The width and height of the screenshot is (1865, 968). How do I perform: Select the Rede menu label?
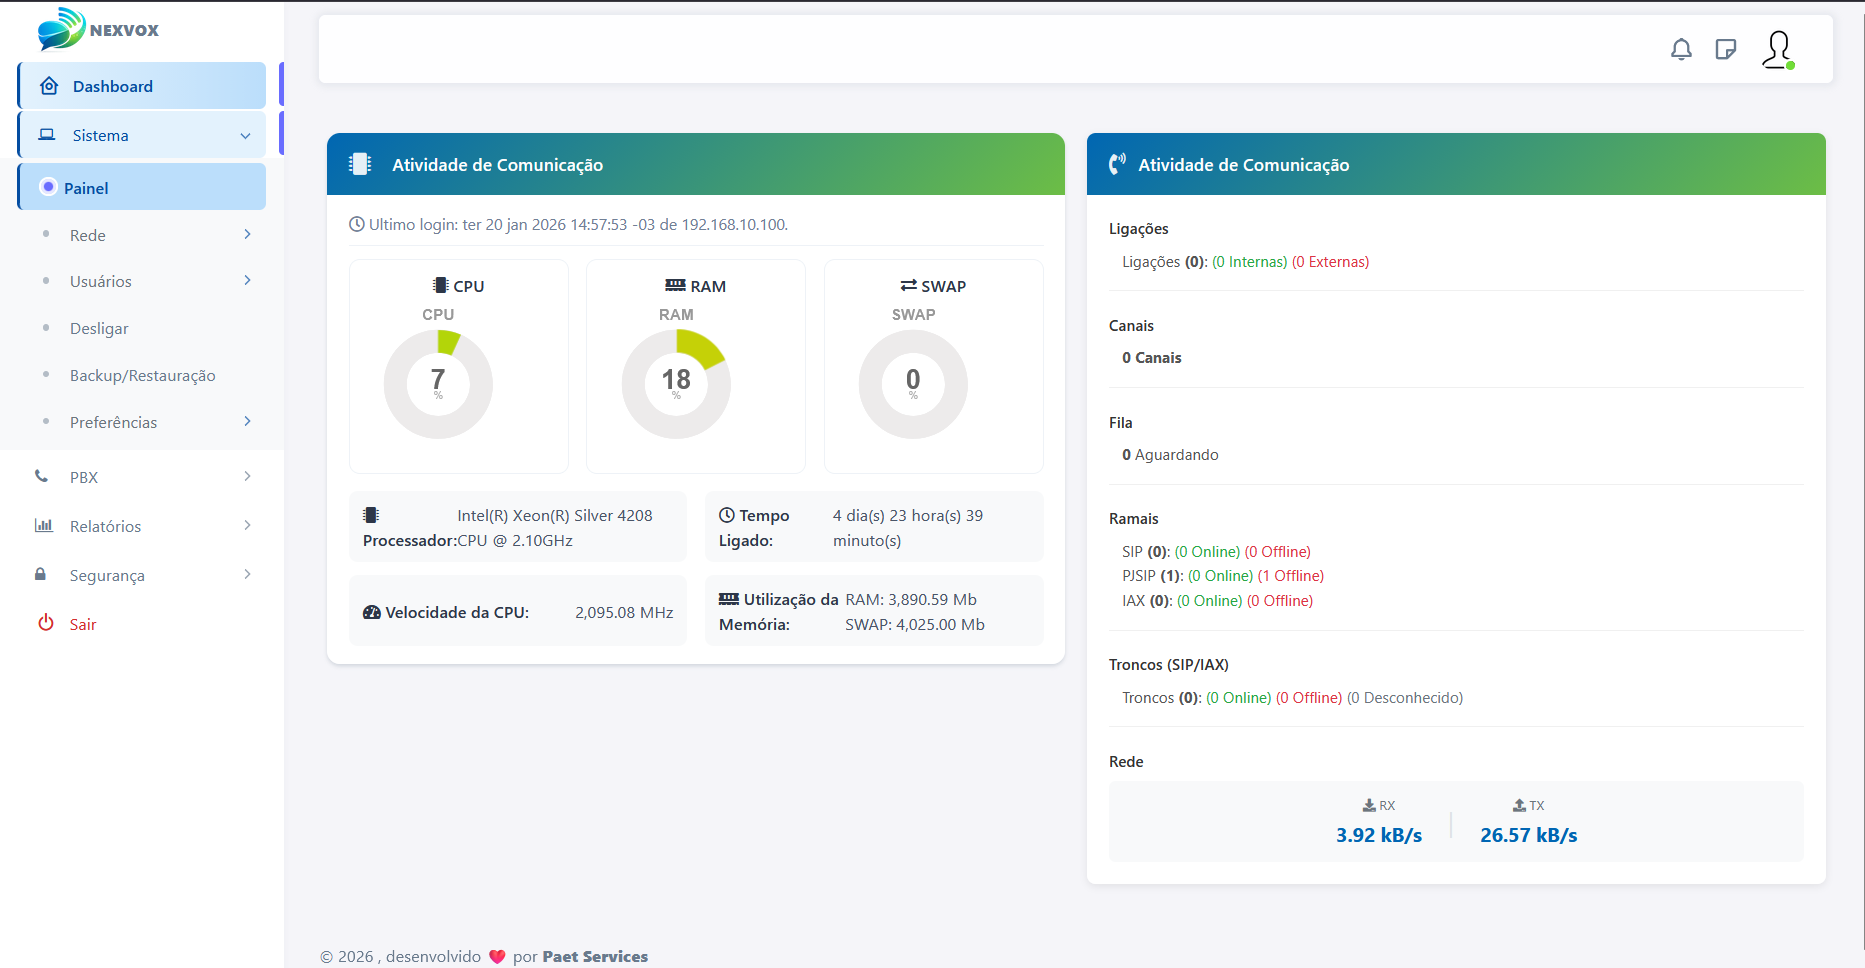88,235
